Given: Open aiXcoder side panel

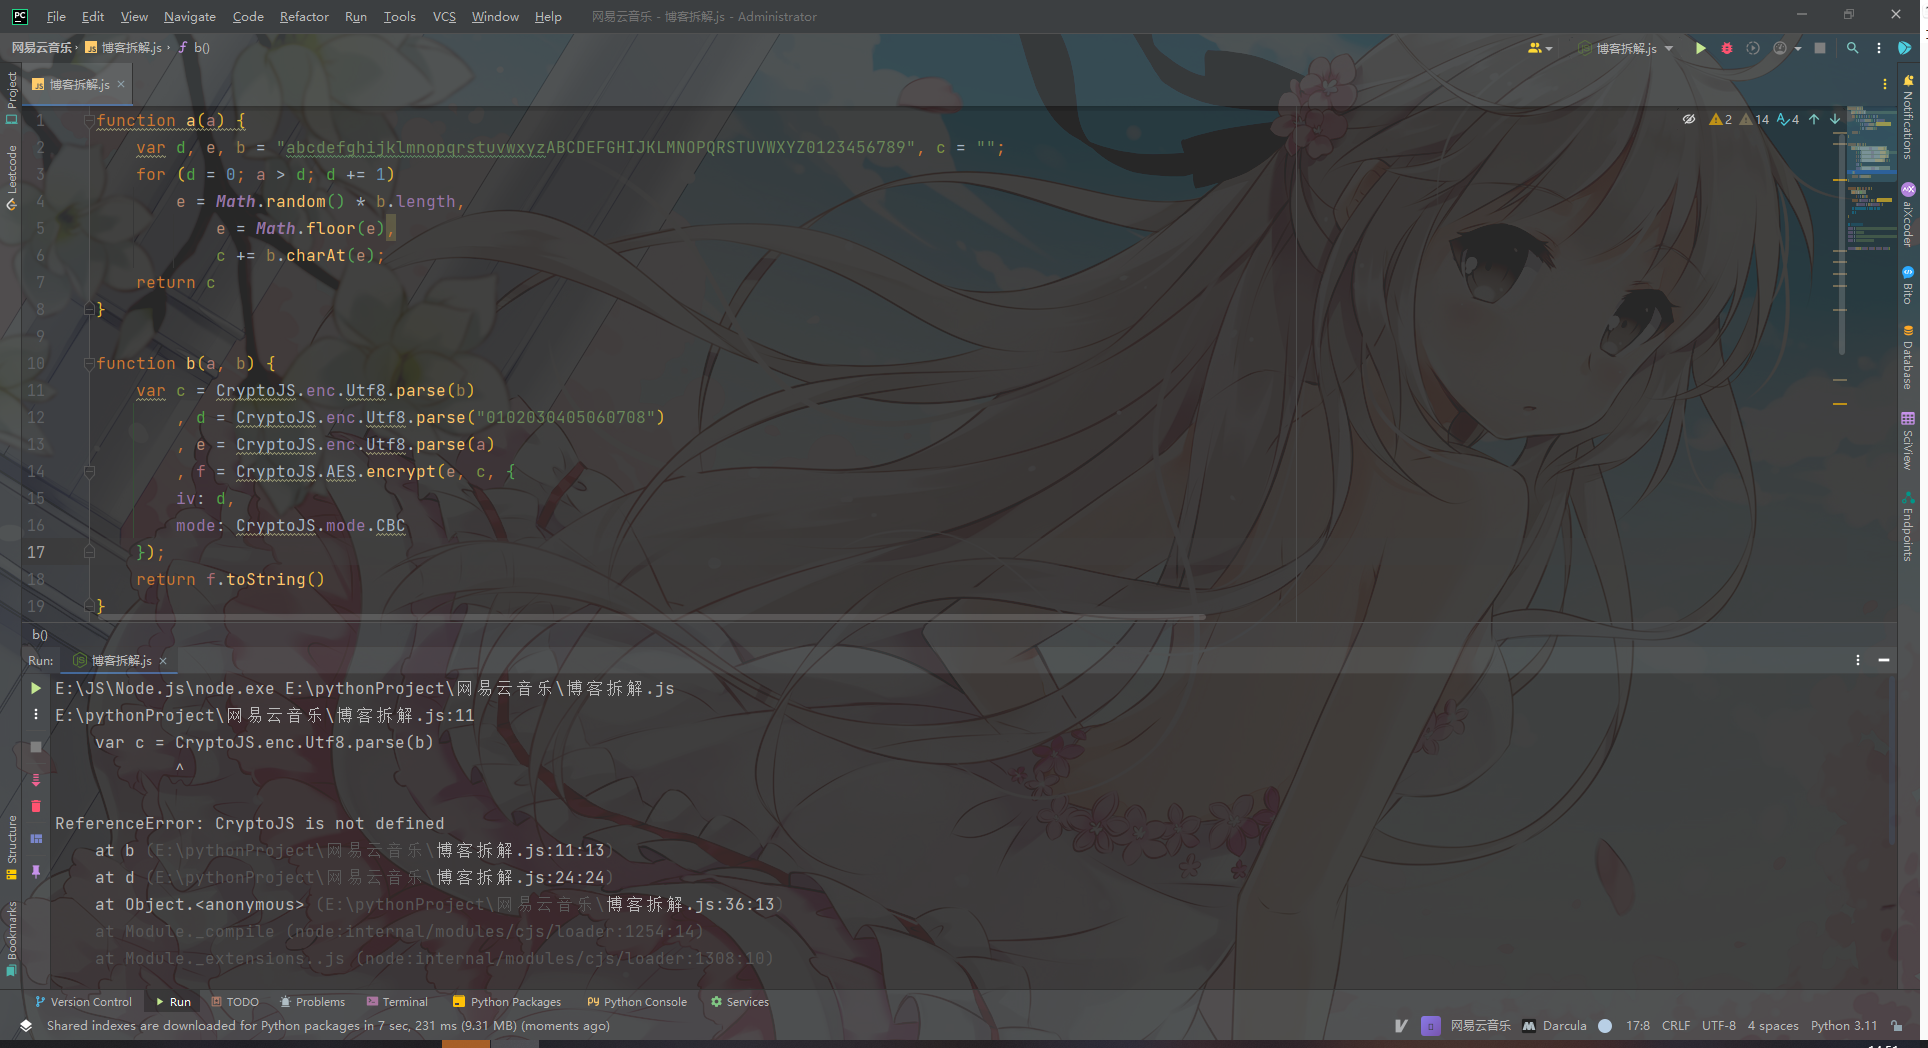Looking at the screenshot, I should pos(1908,215).
